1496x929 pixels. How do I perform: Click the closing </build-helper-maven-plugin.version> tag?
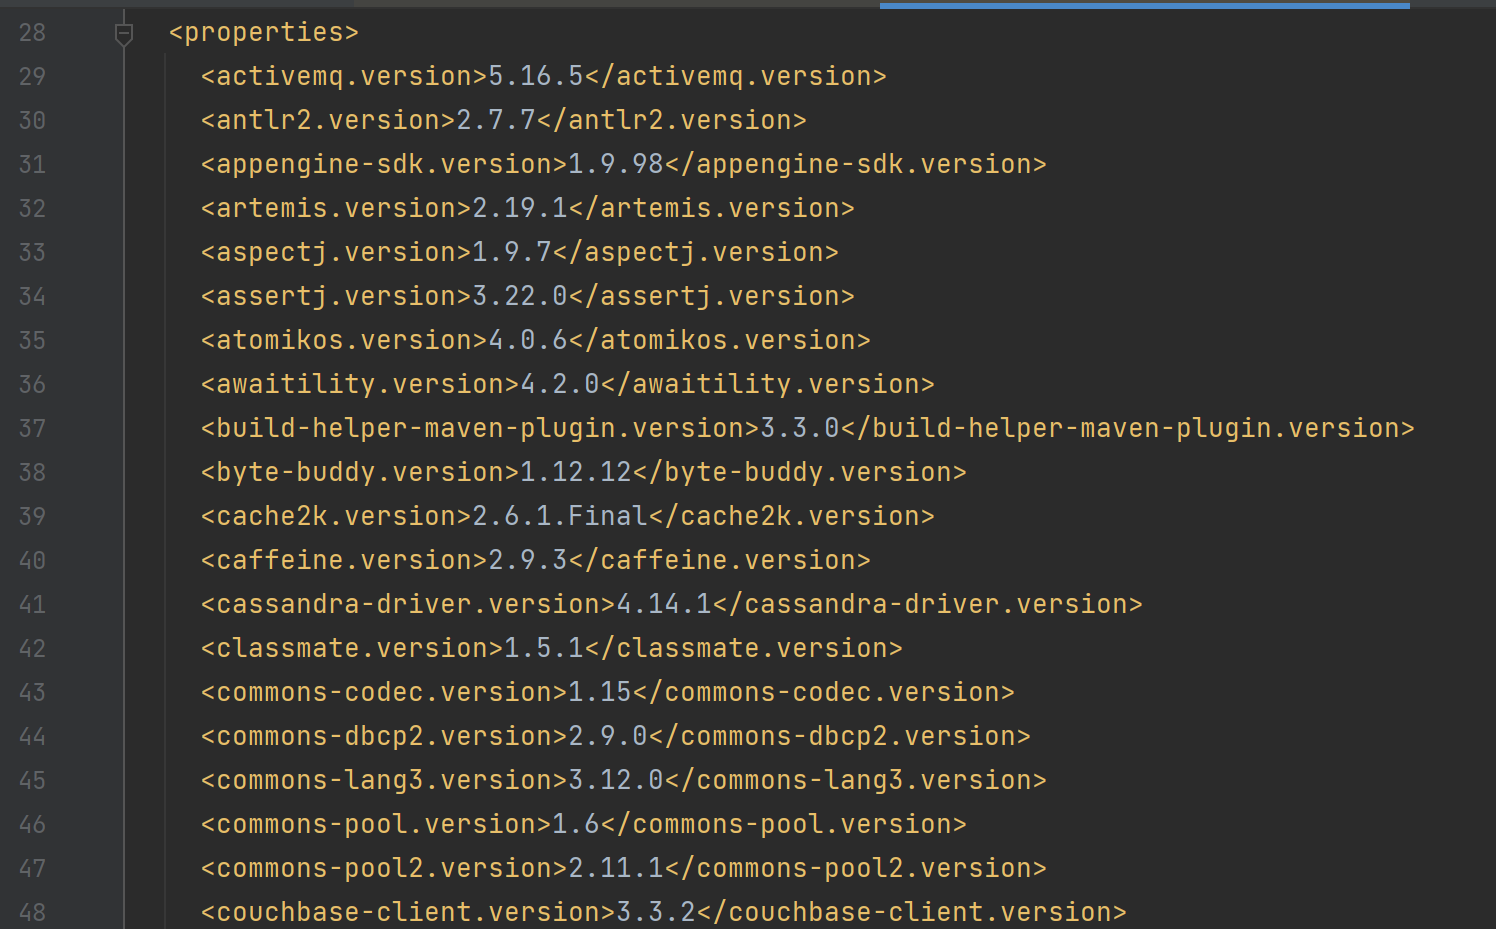[x=1128, y=428]
